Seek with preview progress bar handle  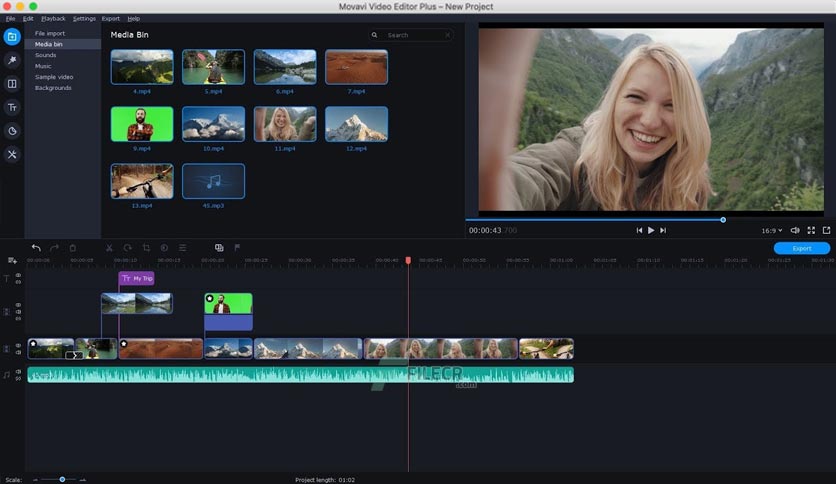click(x=723, y=220)
